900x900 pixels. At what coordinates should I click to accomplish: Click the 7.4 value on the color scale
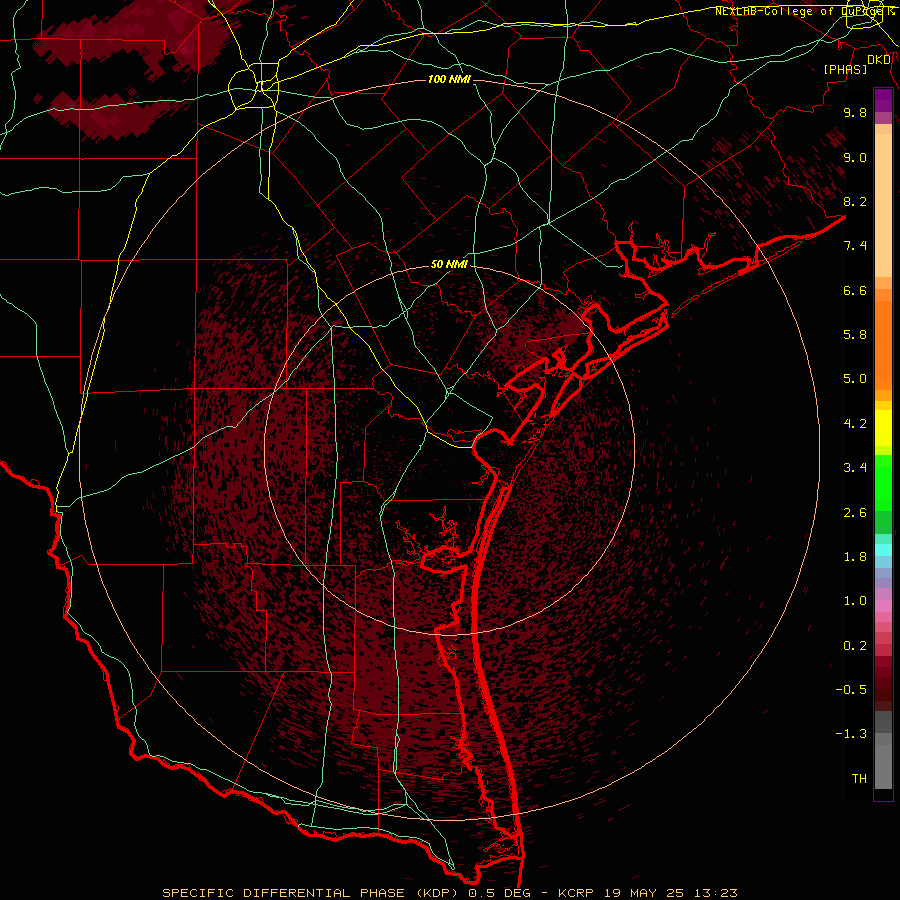tap(855, 246)
